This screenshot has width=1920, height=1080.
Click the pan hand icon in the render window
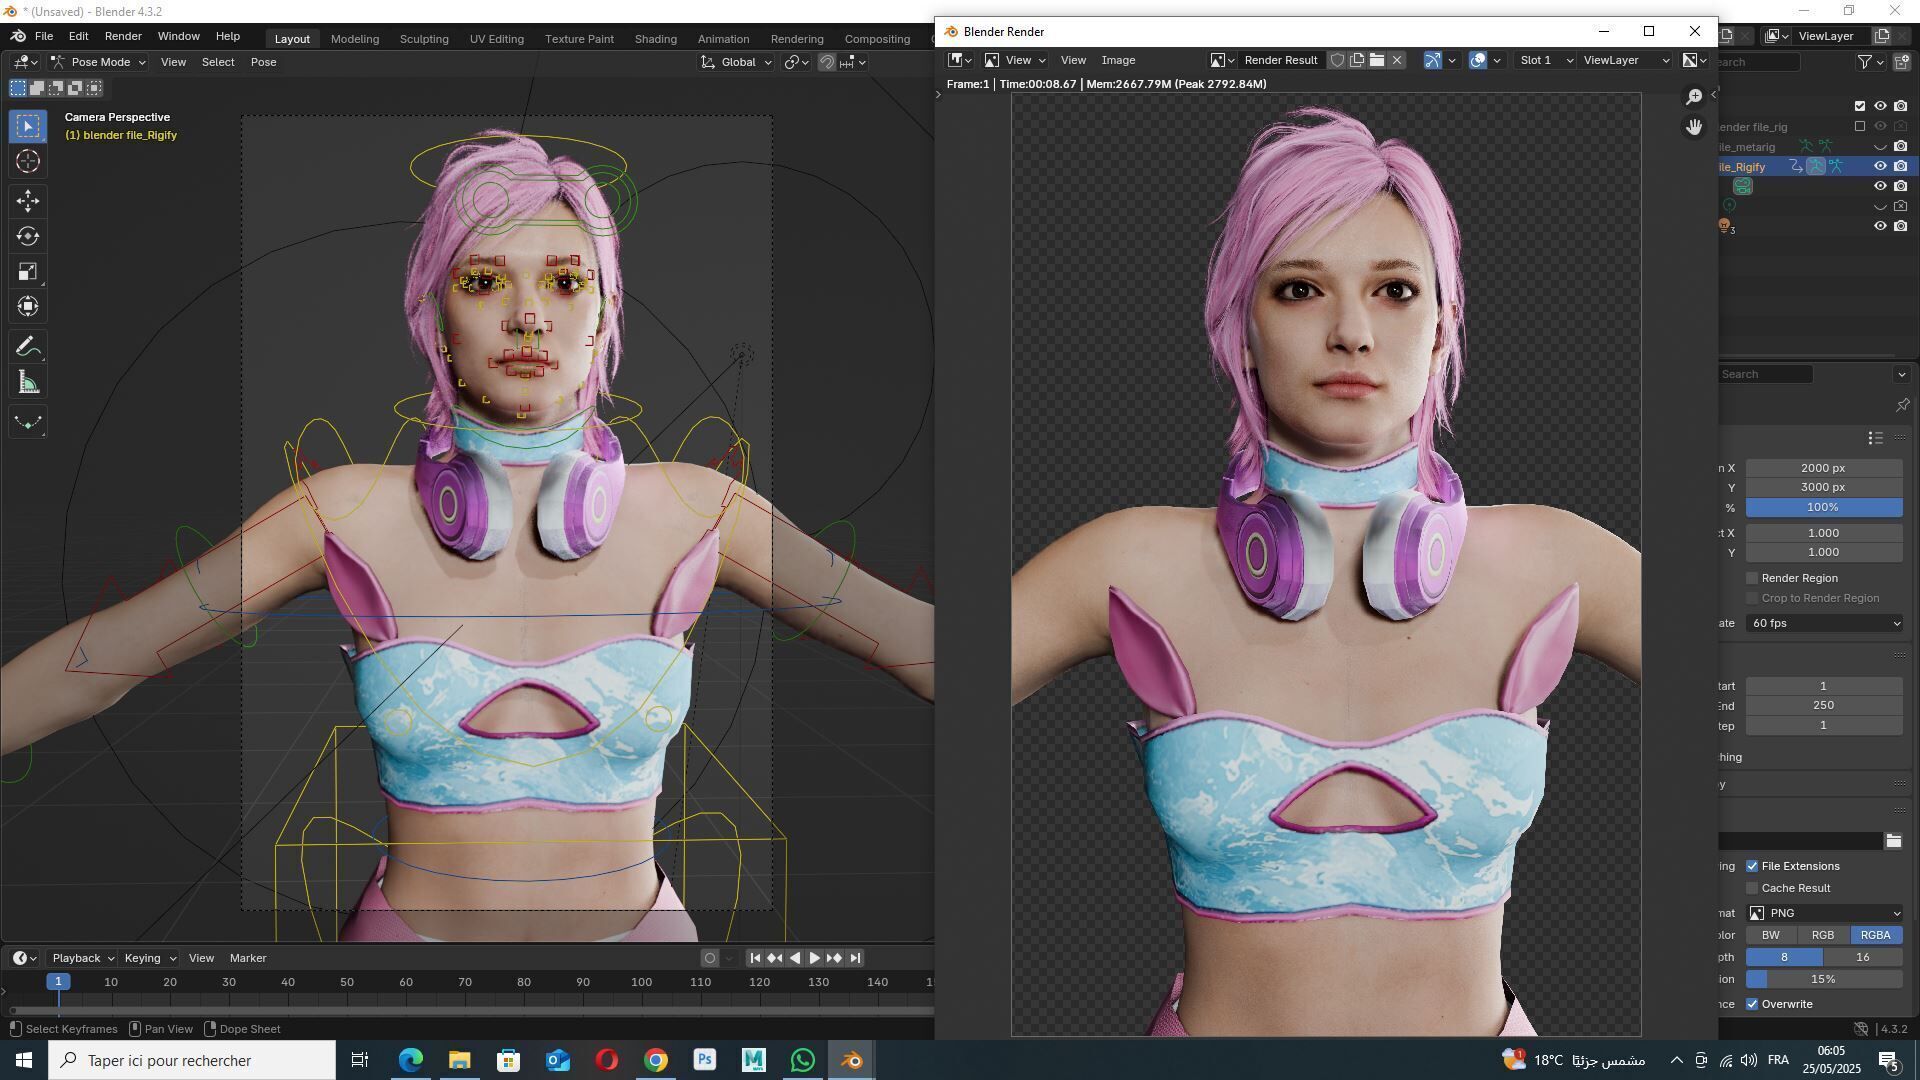point(1693,127)
